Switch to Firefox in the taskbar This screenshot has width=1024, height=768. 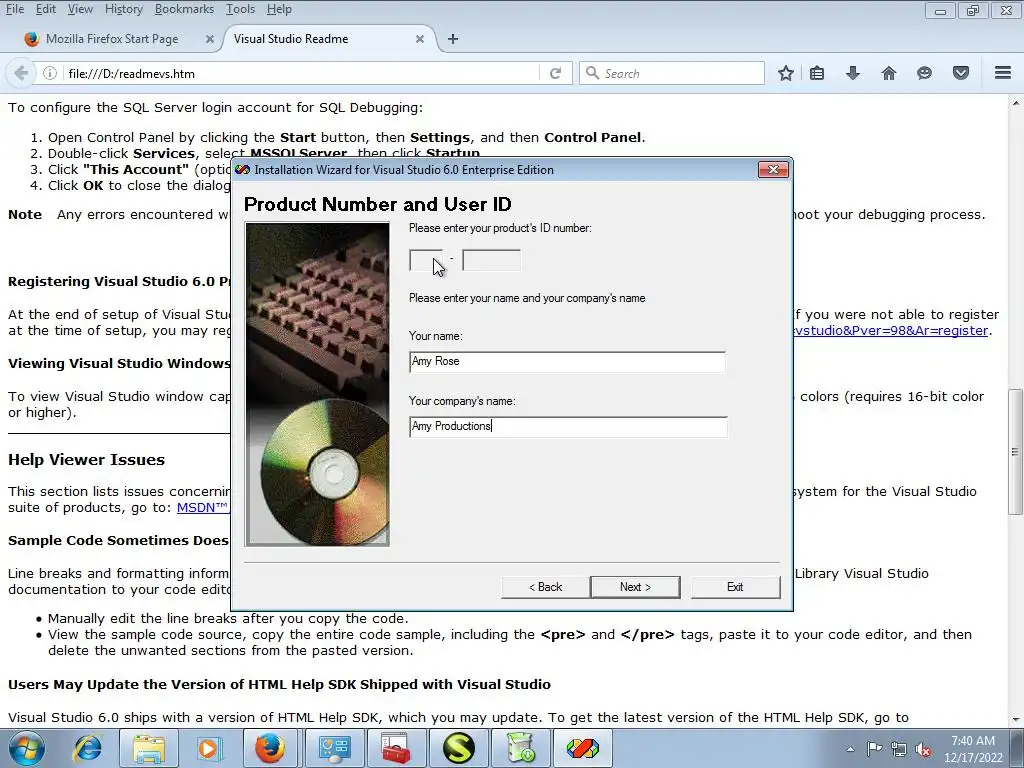(x=270, y=748)
